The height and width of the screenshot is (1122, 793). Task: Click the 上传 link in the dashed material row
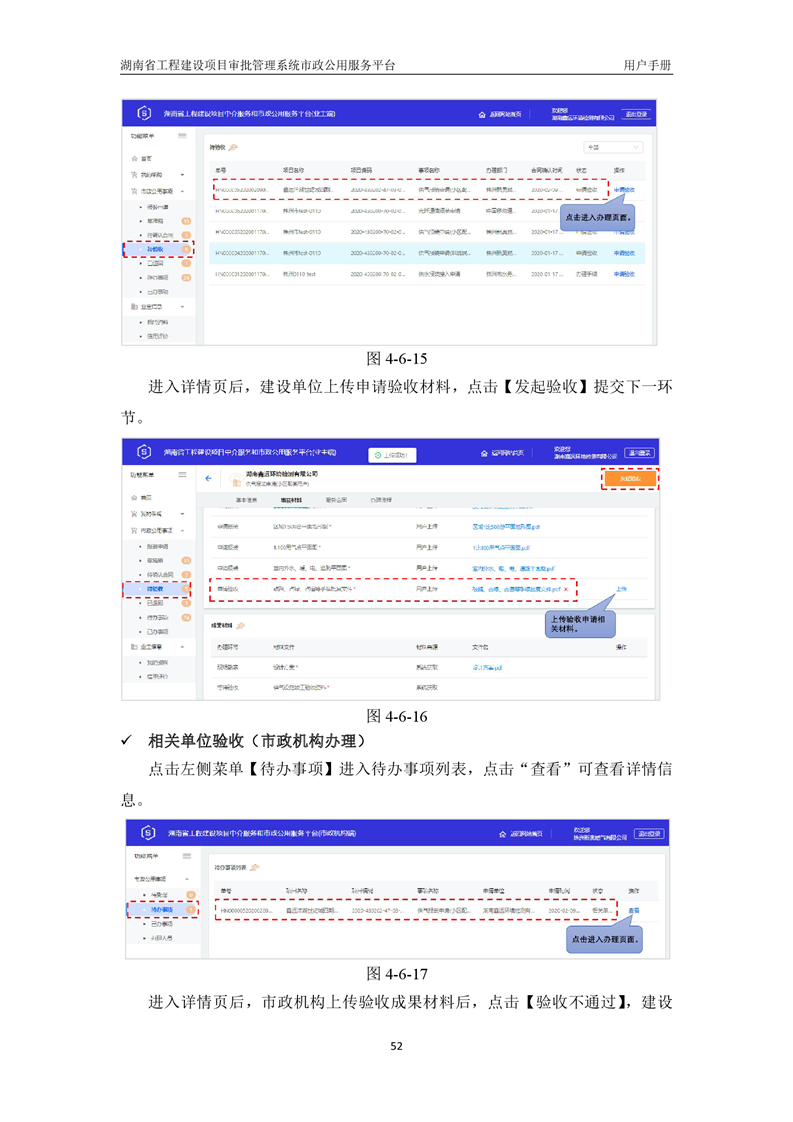[x=621, y=589]
